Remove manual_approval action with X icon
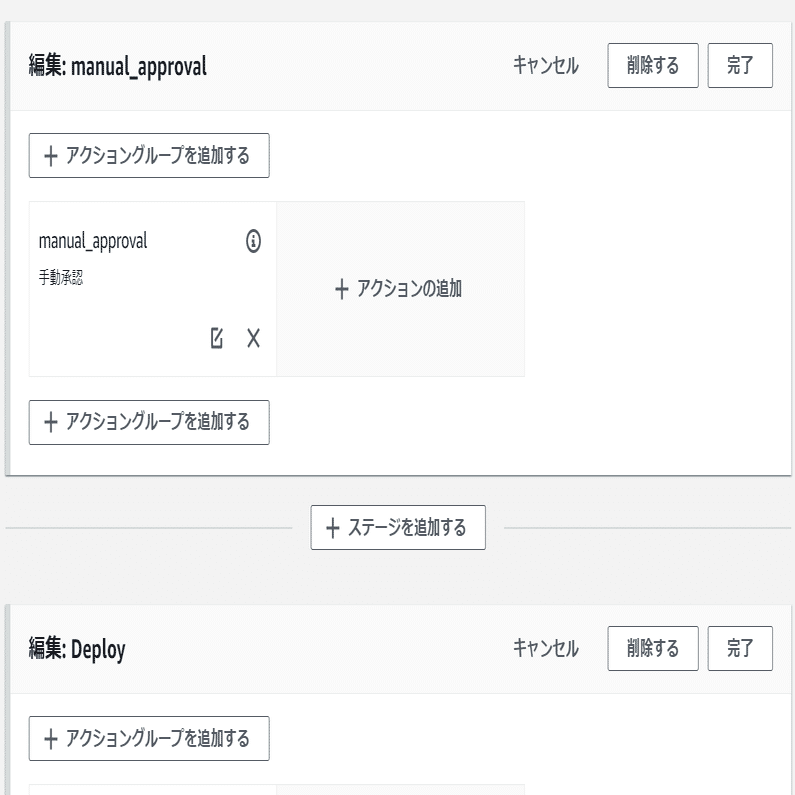 pos(253,338)
